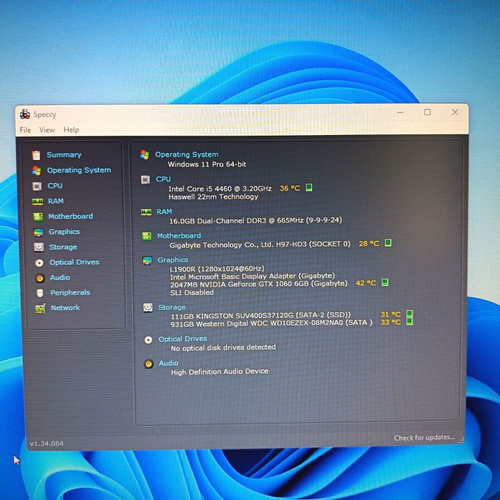
Task: Click the Speccy app icon in title bar
Action: [25, 114]
